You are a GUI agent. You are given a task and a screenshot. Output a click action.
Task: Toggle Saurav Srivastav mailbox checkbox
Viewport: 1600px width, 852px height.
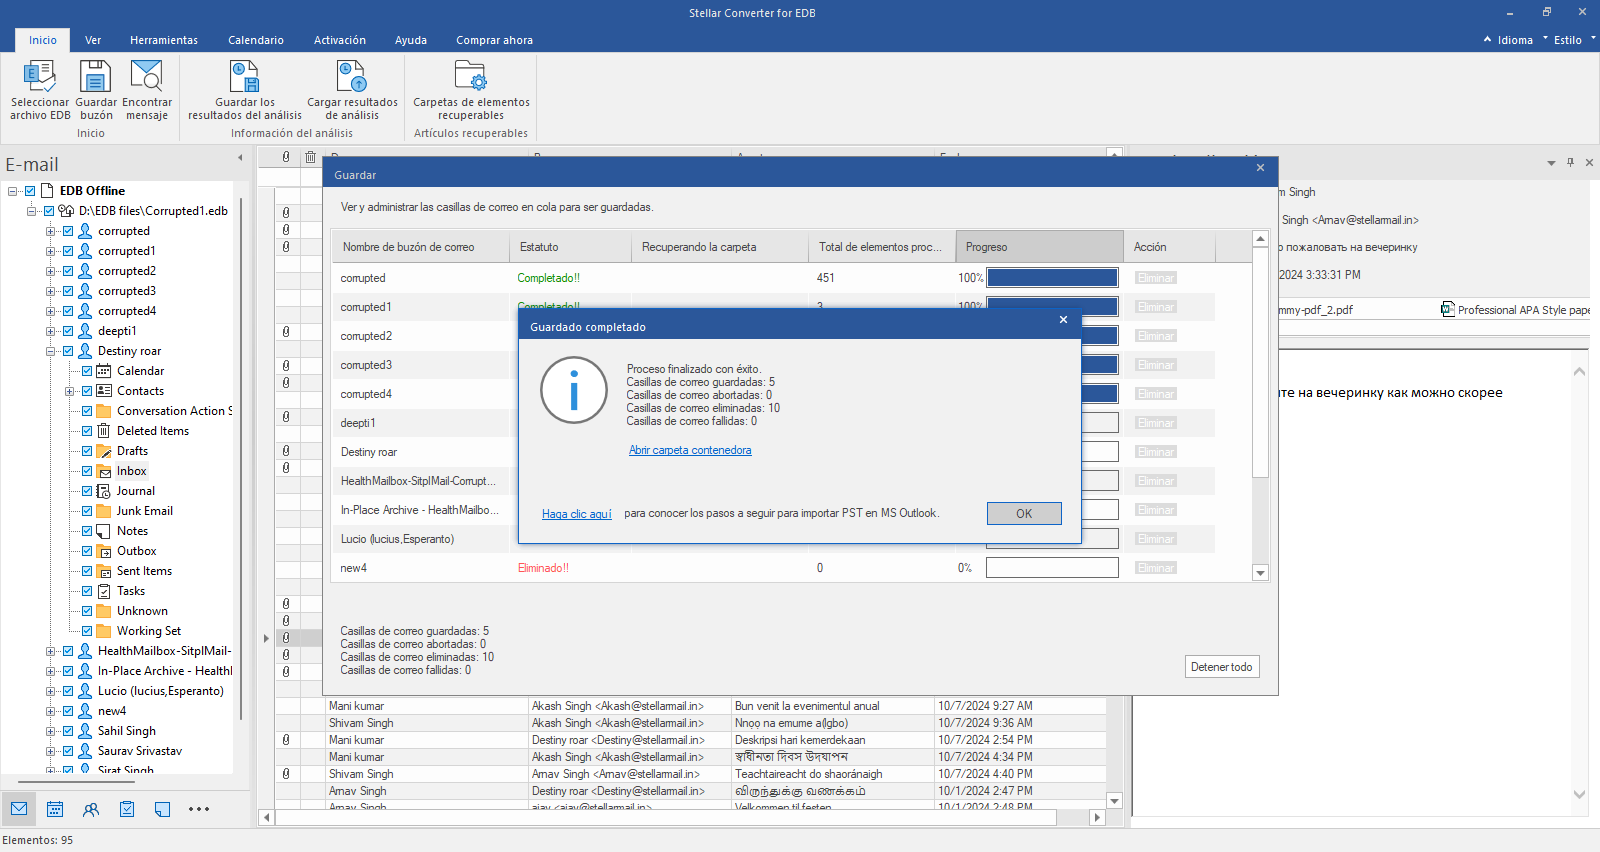point(68,751)
